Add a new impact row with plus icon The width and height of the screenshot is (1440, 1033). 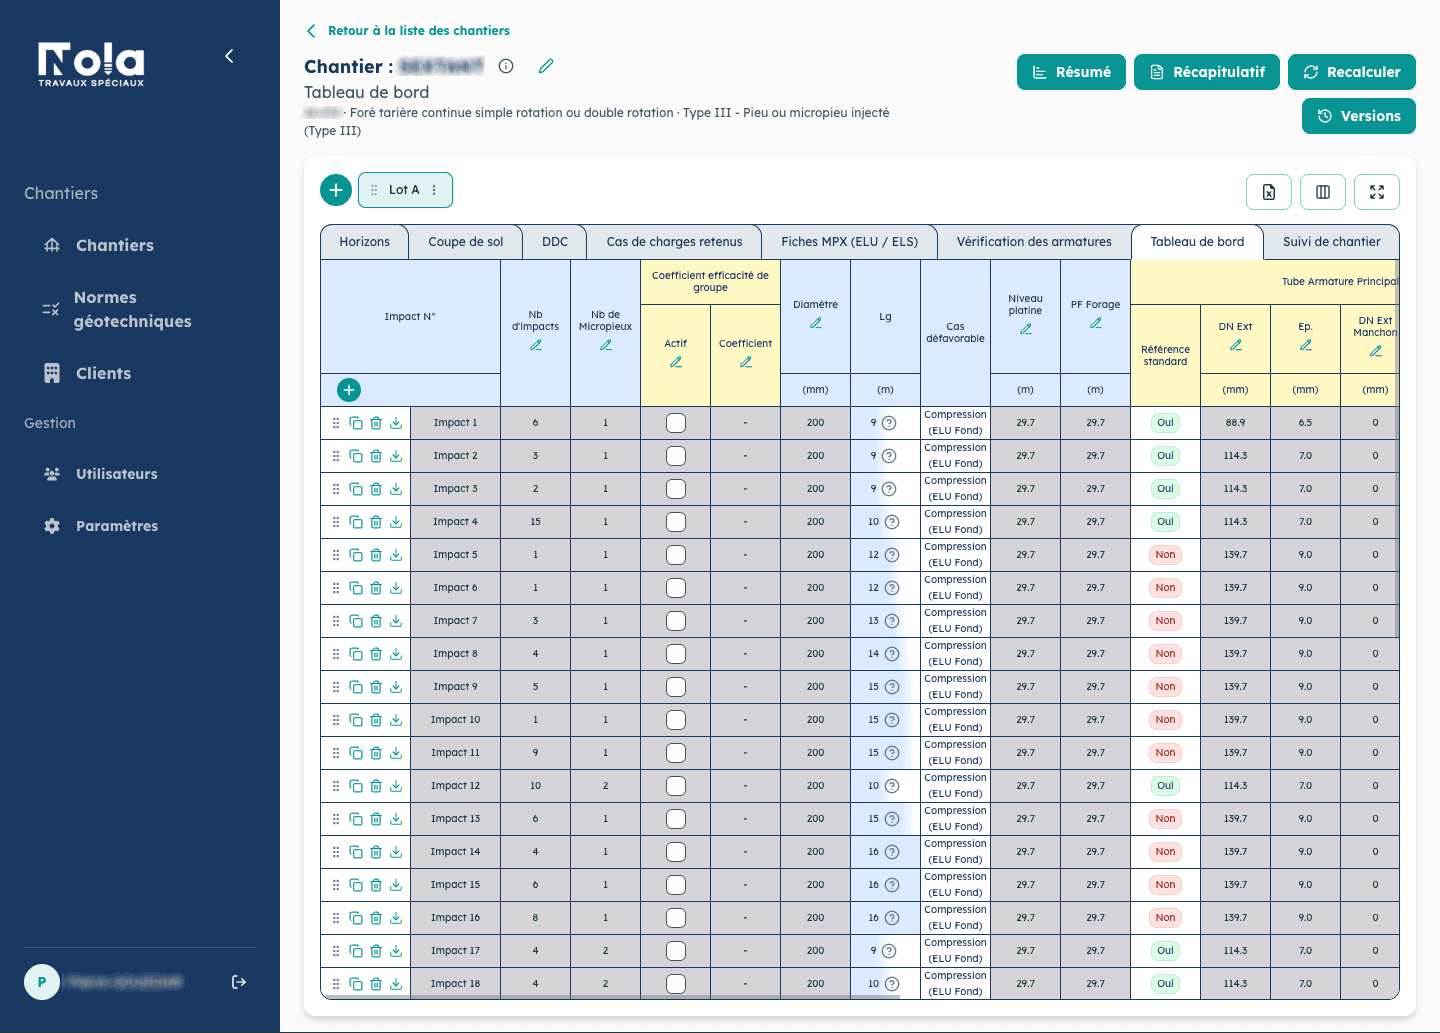pos(349,390)
